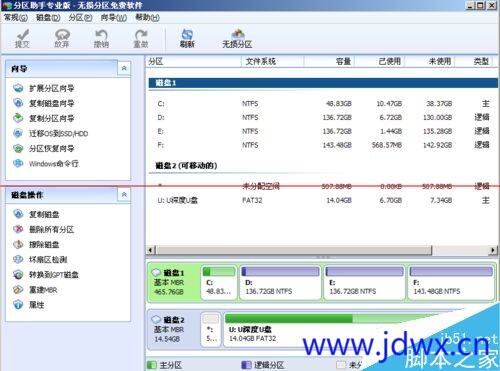Image resolution: width=500 pixels, height=371 pixels.
Task: Open the 分区恢复向导 wizard
Action: pos(44,149)
